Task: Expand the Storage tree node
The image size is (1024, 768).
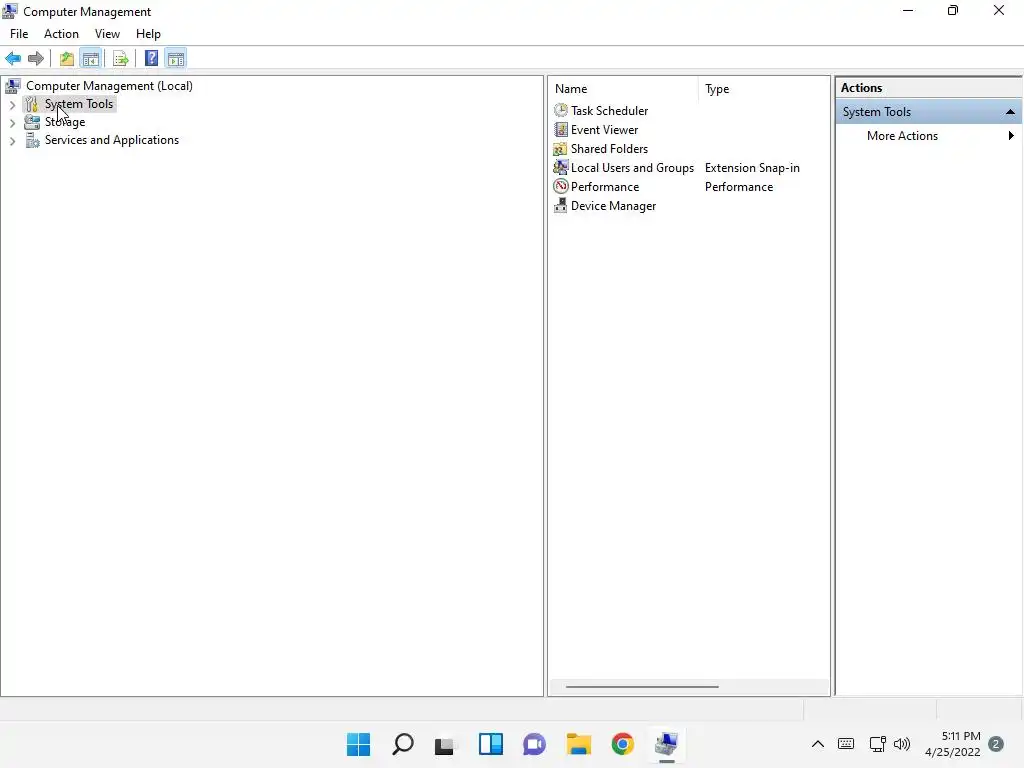Action: (12, 122)
